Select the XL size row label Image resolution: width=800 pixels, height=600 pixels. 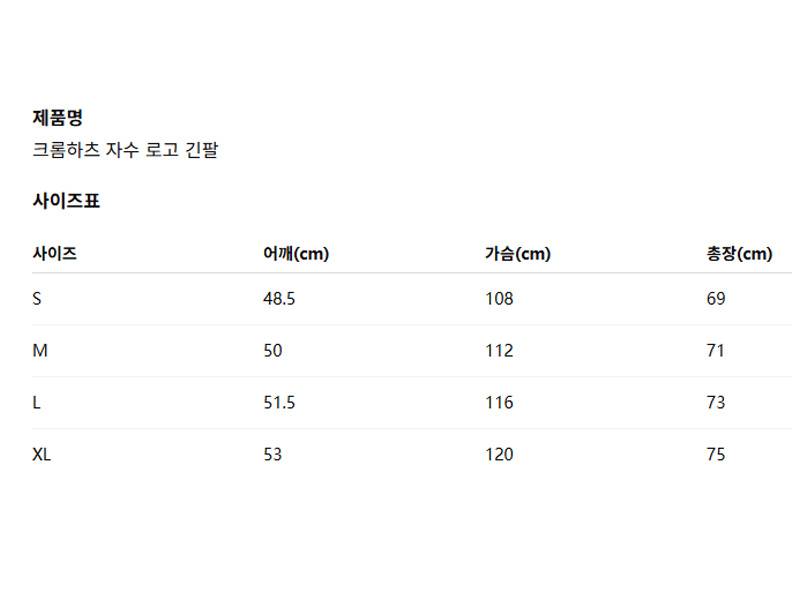point(42,455)
